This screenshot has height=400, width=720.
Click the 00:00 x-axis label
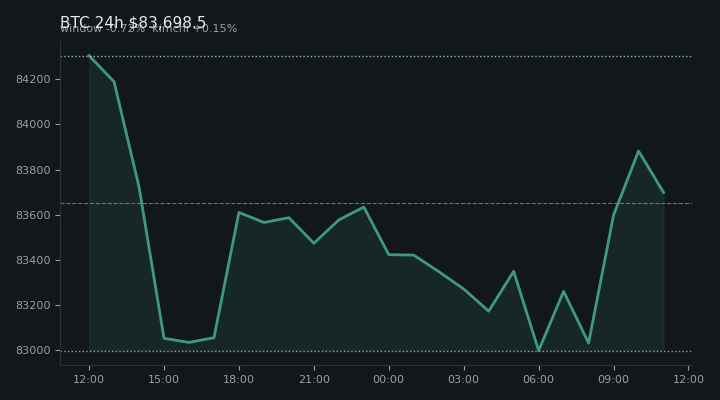[388, 379]
